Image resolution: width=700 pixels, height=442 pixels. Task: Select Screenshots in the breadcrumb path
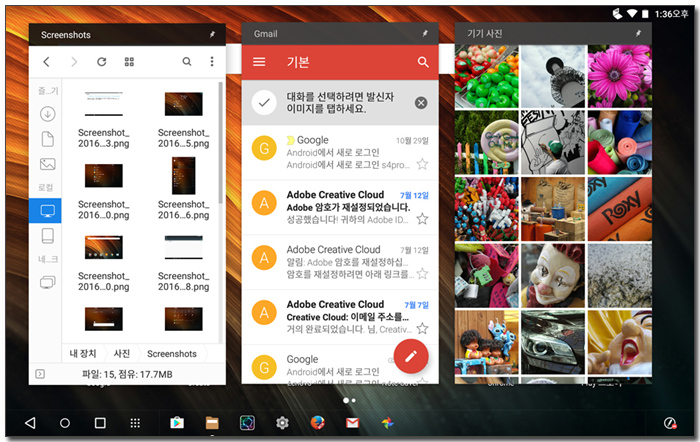(x=172, y=354)
